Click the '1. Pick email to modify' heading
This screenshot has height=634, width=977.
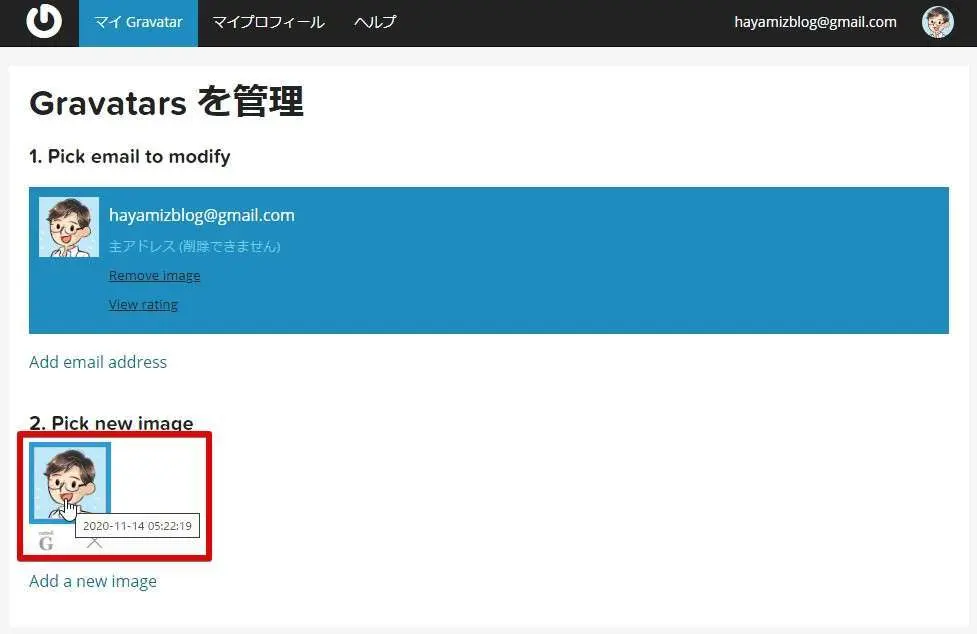(130, 156)
